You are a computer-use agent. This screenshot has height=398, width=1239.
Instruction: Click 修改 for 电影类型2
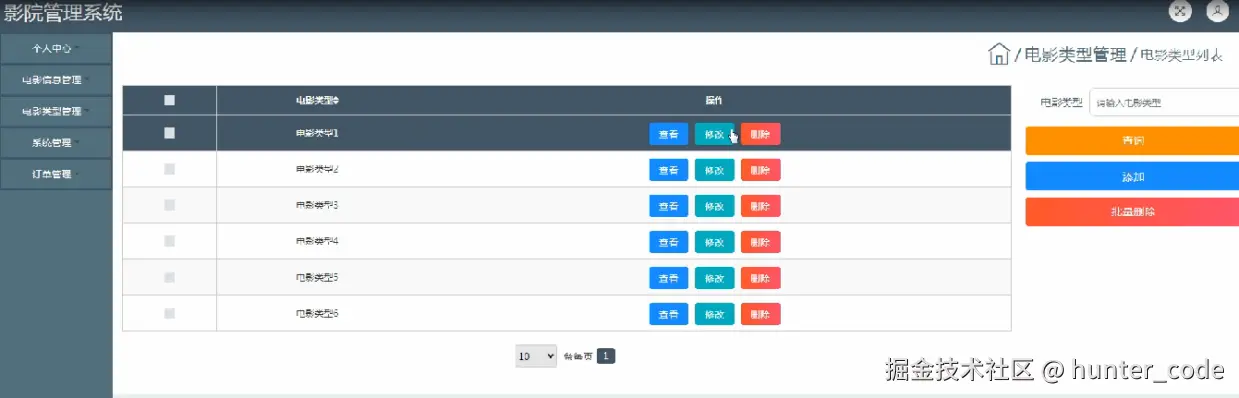tap(714, 170)
